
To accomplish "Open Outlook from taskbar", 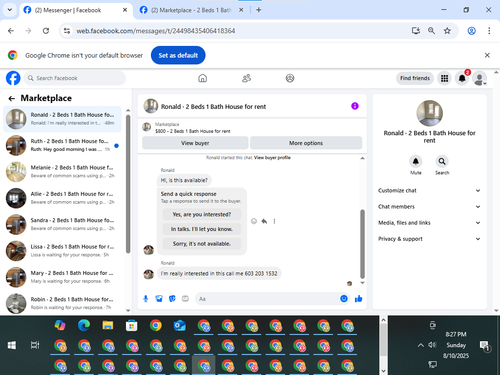I will [x=180, y=325].
